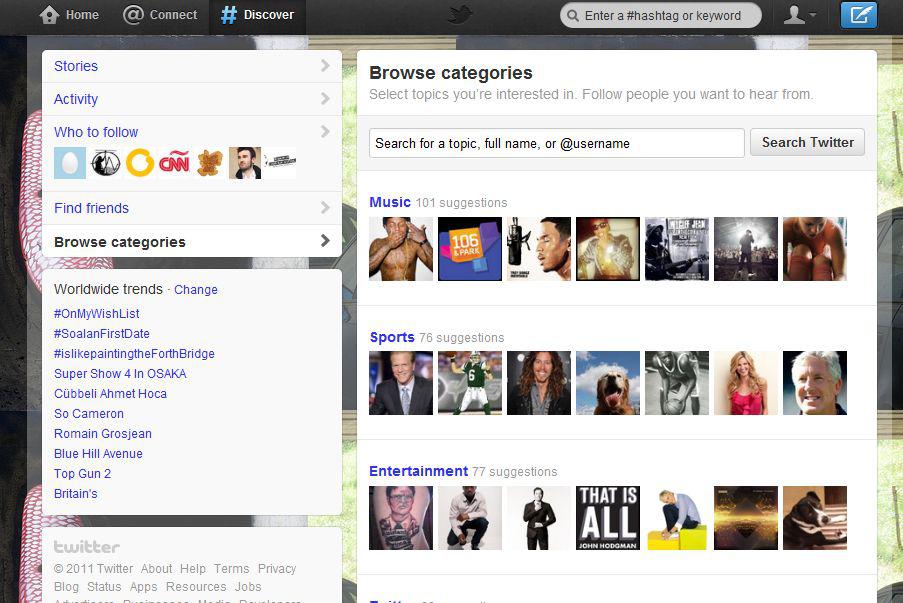The width and height of the screenshot is (903, 603).
Task: Change the Worldwide trends location
Action: [x=196, y=290]
